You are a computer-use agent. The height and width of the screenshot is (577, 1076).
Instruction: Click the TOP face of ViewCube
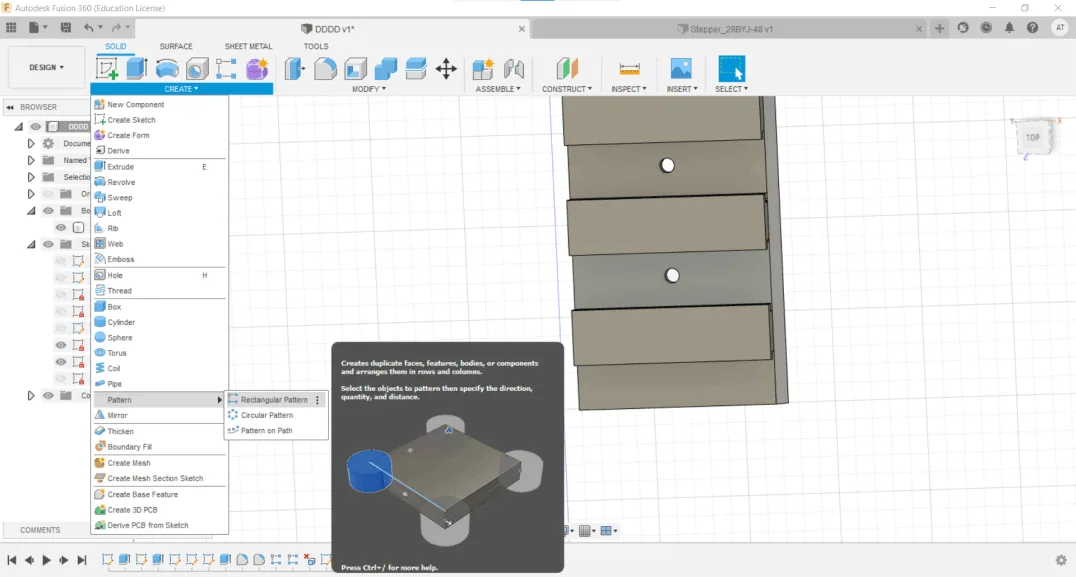(1033, 137)
